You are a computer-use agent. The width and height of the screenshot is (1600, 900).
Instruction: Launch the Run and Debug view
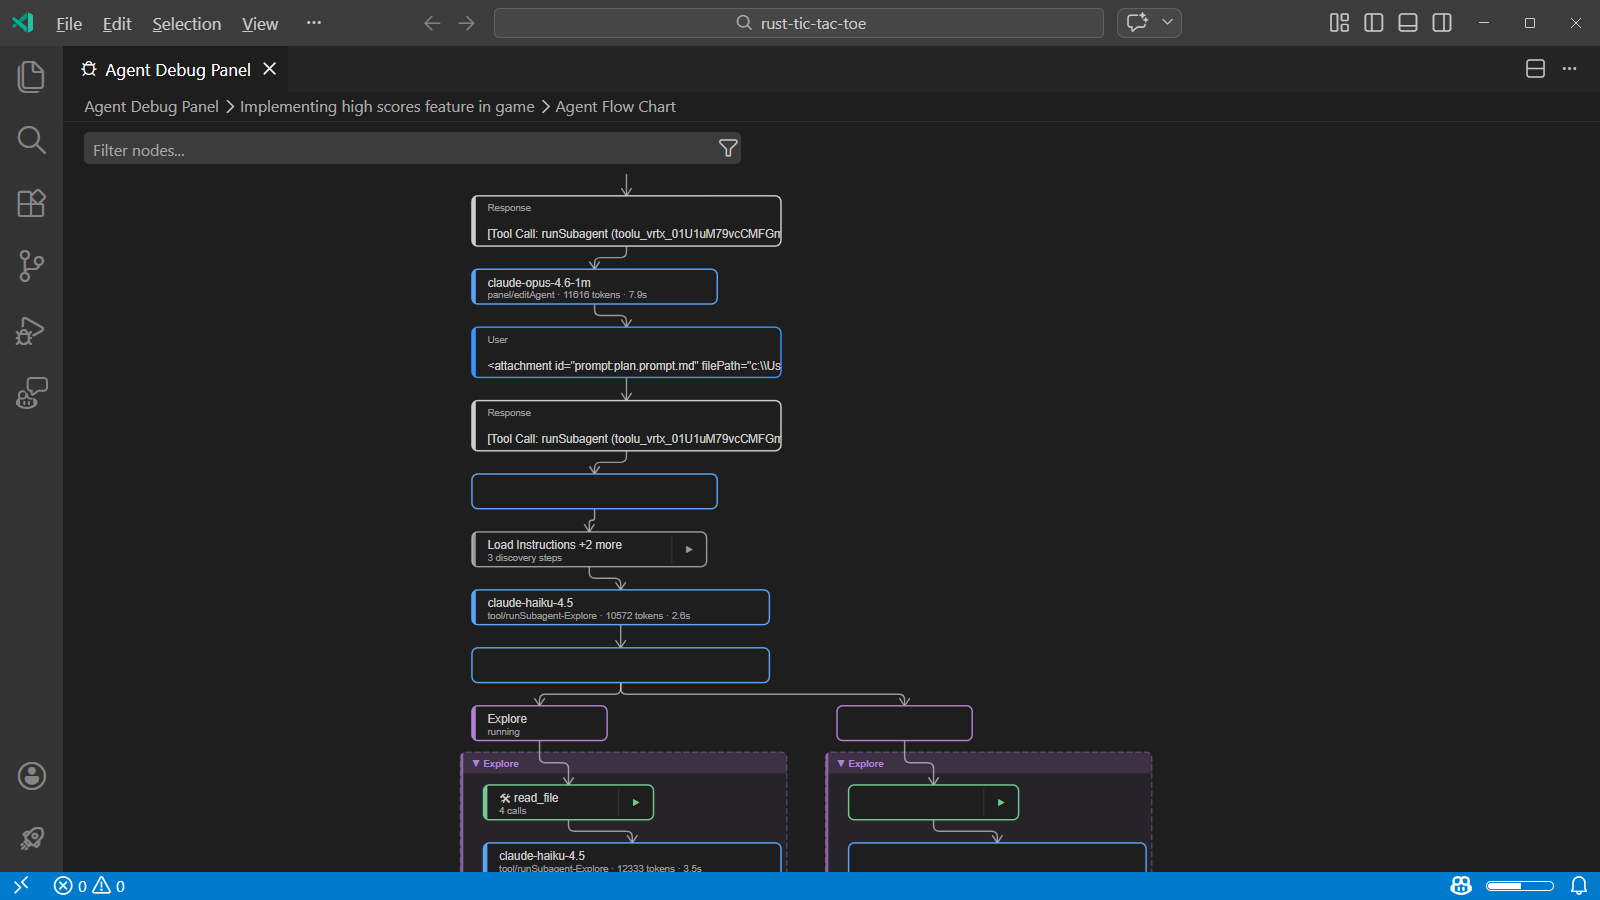[30, 330]
